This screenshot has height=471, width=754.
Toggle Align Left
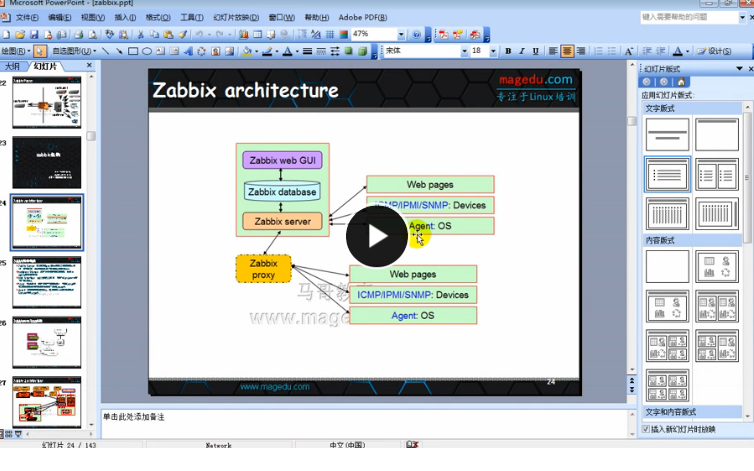(553, 51)
